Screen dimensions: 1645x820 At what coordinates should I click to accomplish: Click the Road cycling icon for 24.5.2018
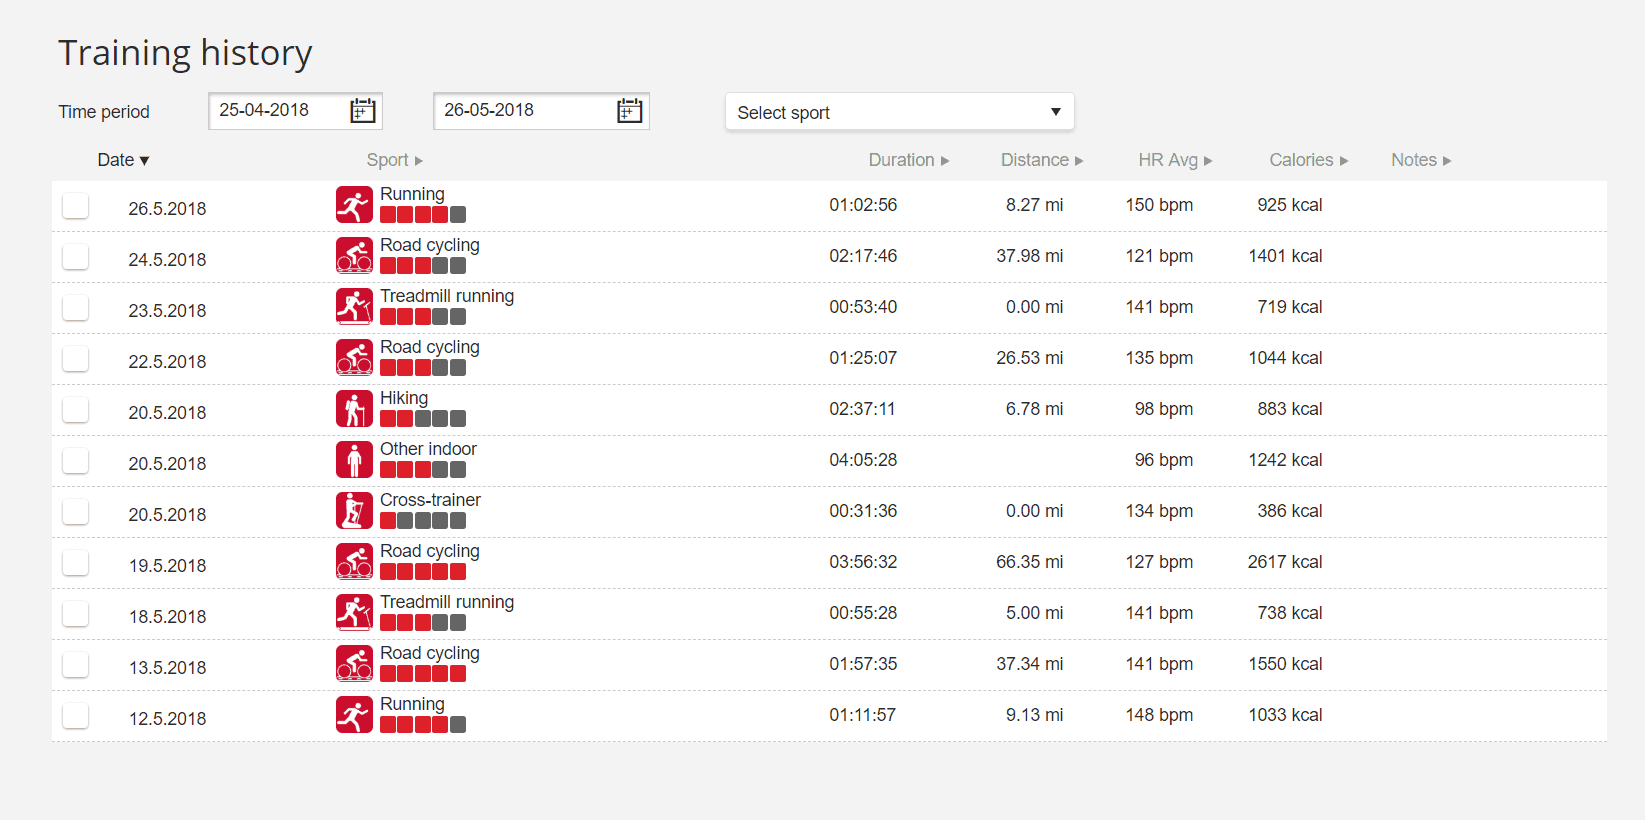pos(354,256)
